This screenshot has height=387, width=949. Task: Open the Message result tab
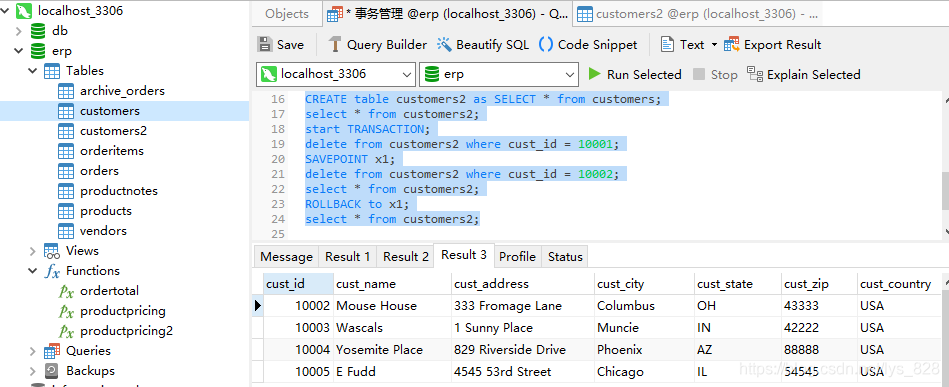click(286, 257)
